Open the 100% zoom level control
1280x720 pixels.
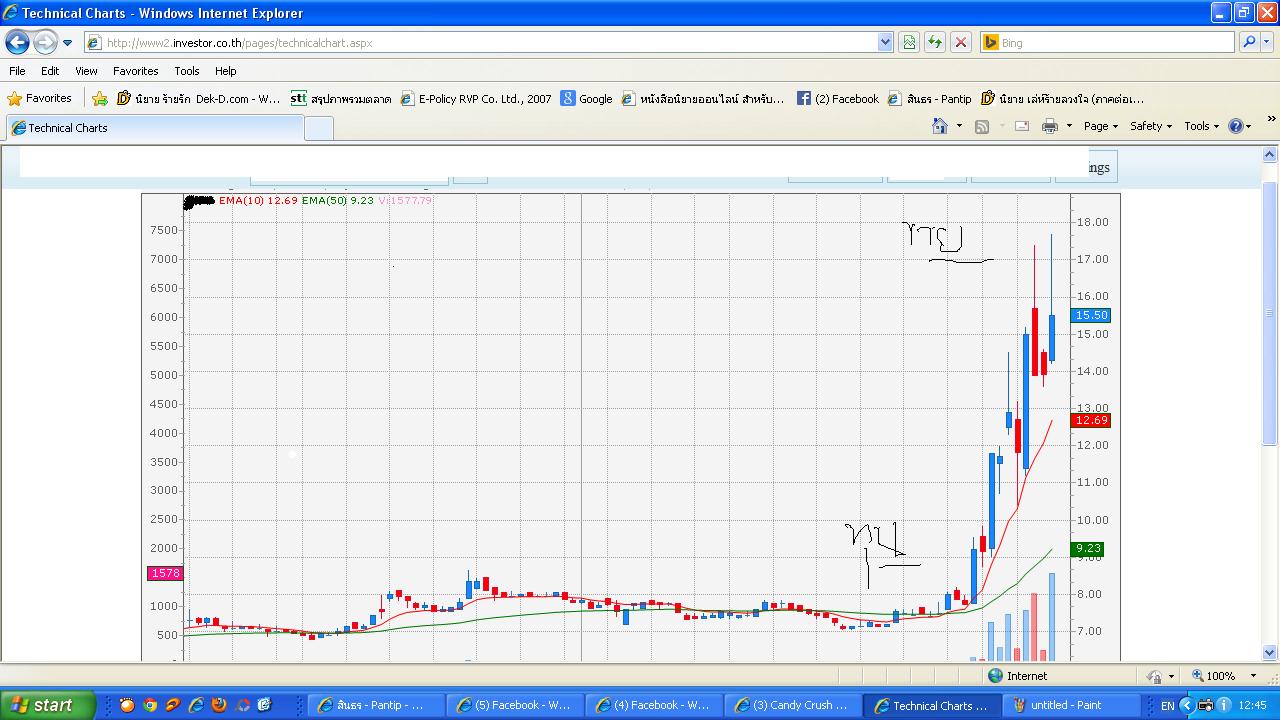point(1225,676)
